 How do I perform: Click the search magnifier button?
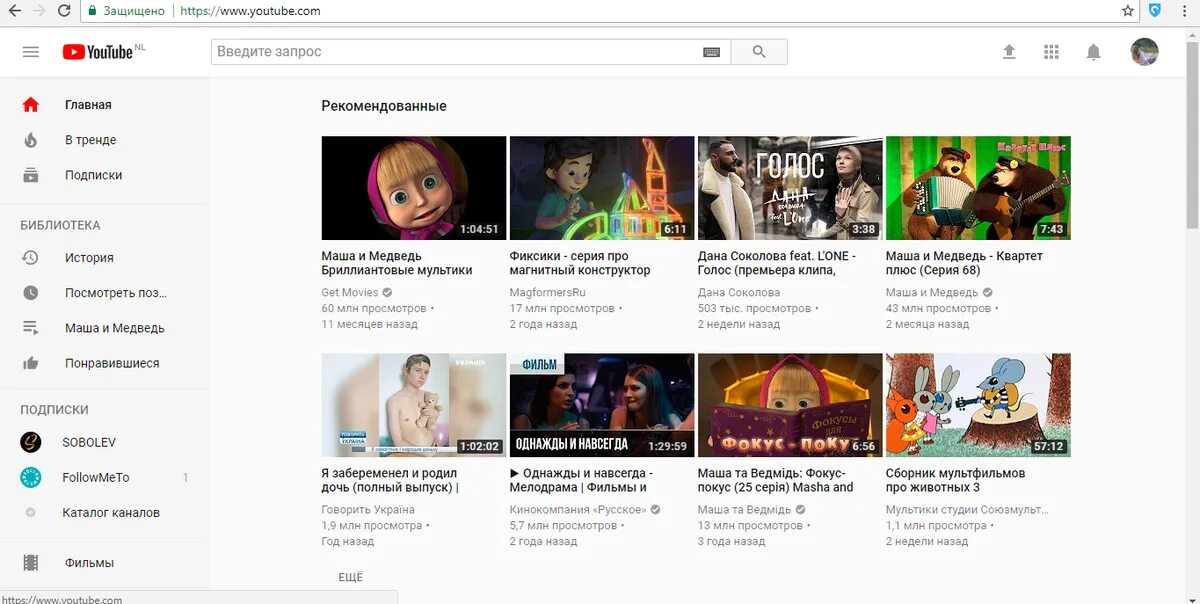click(759, 52)
